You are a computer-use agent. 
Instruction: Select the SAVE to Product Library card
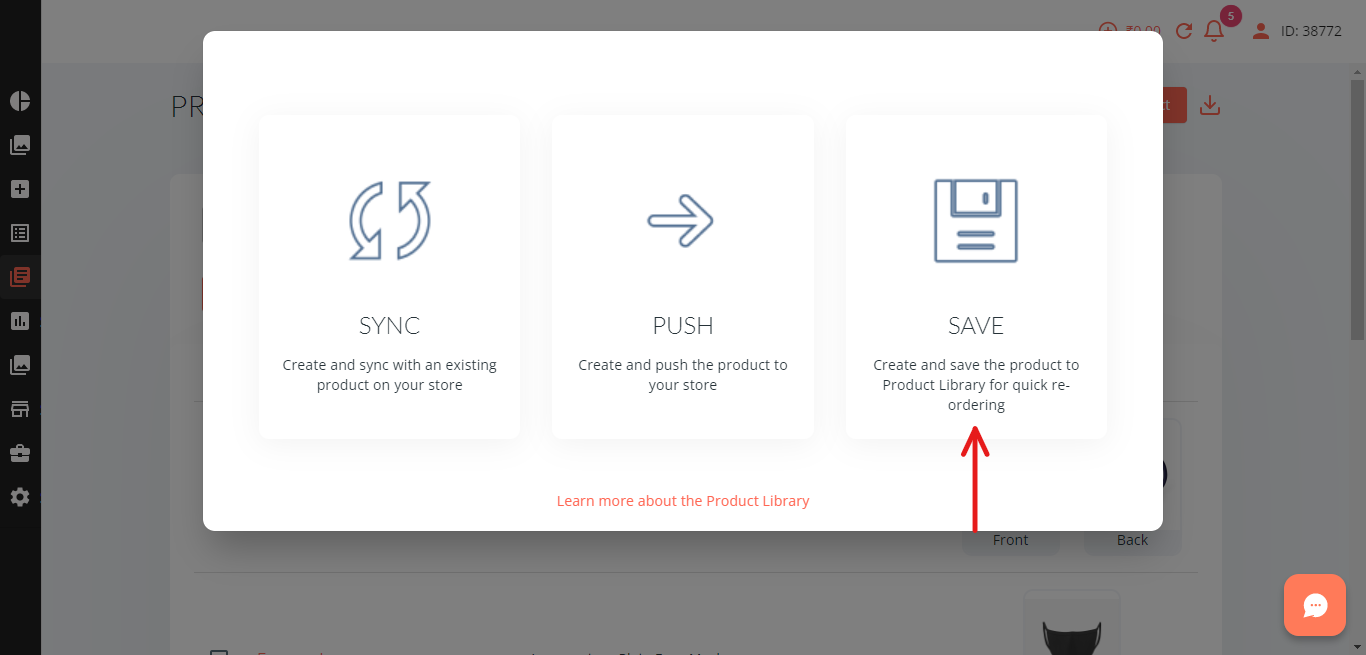tap(976, 276)
